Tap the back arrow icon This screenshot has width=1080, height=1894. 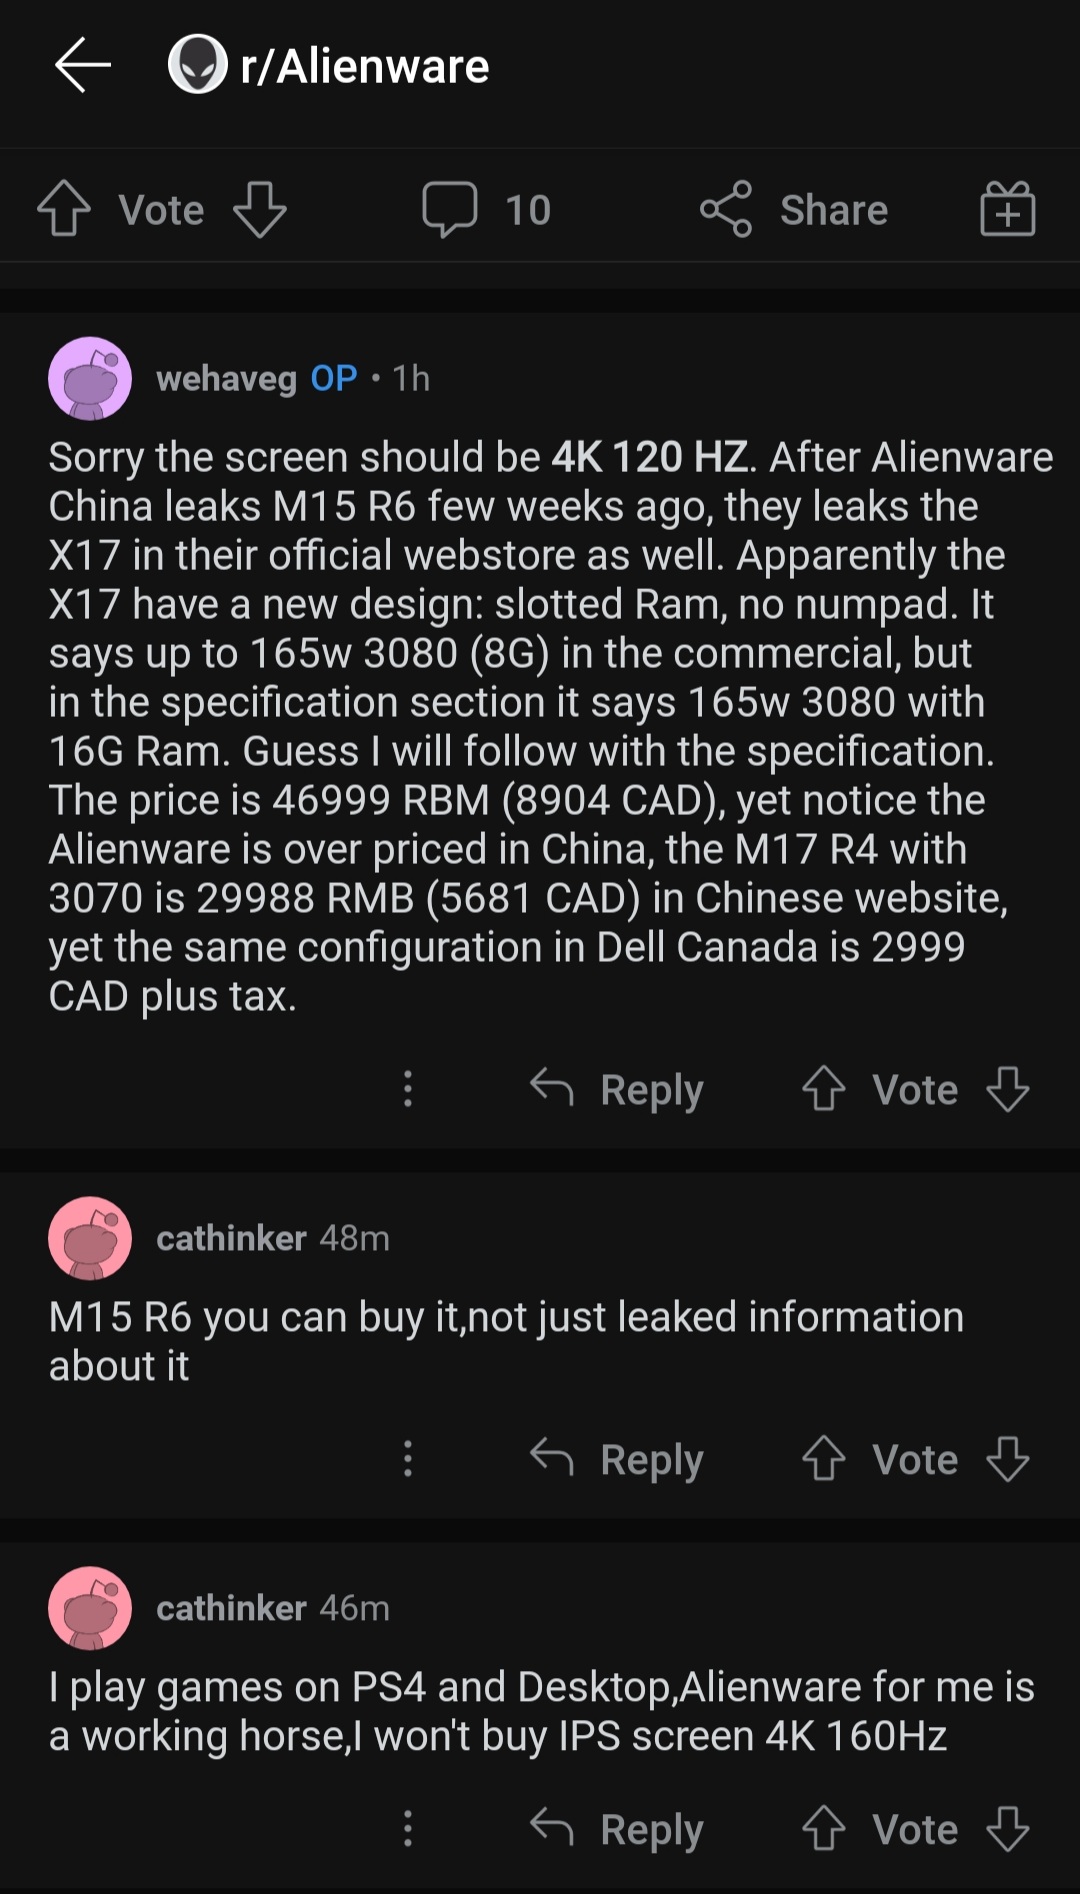(82, 66)
